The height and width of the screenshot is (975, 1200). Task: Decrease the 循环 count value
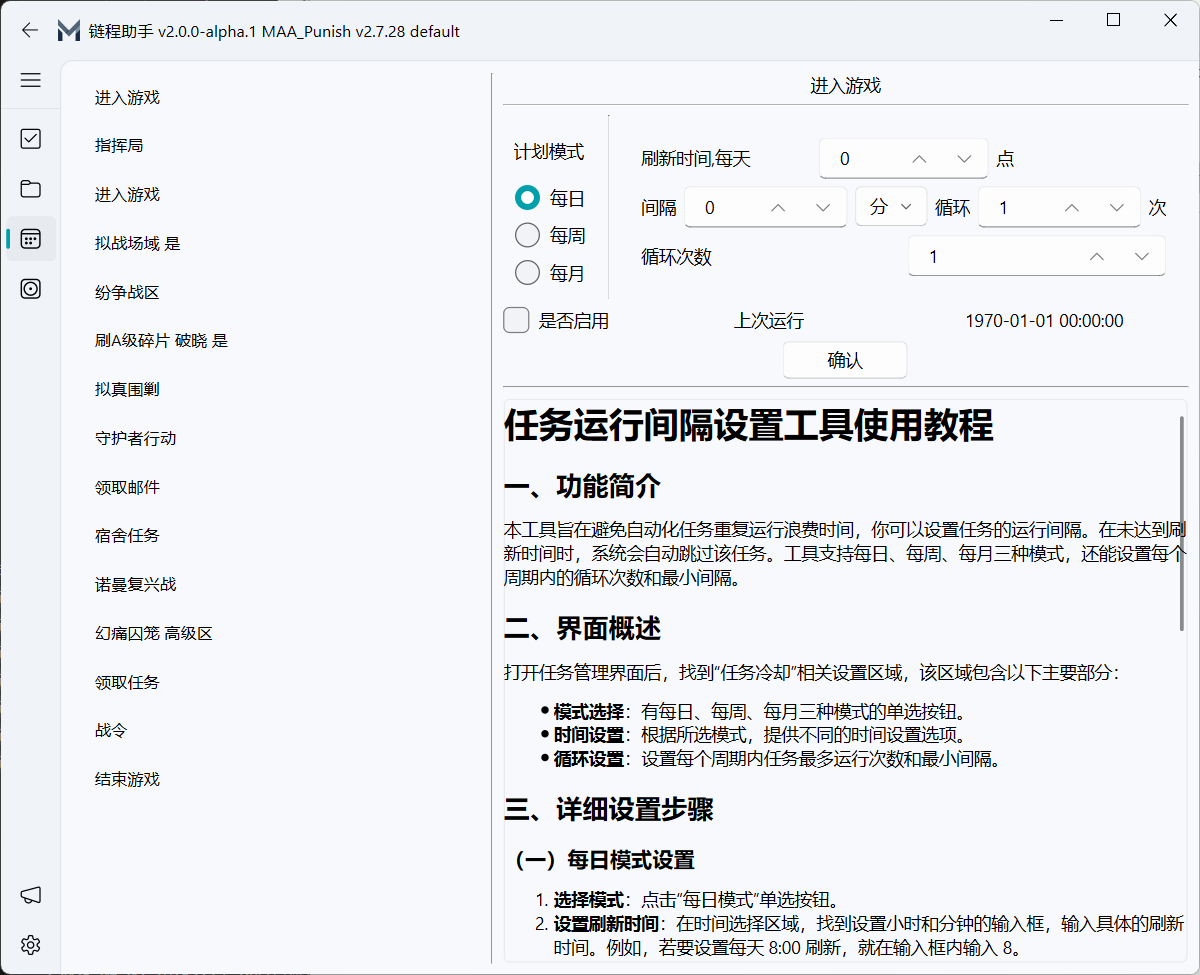1117,208
